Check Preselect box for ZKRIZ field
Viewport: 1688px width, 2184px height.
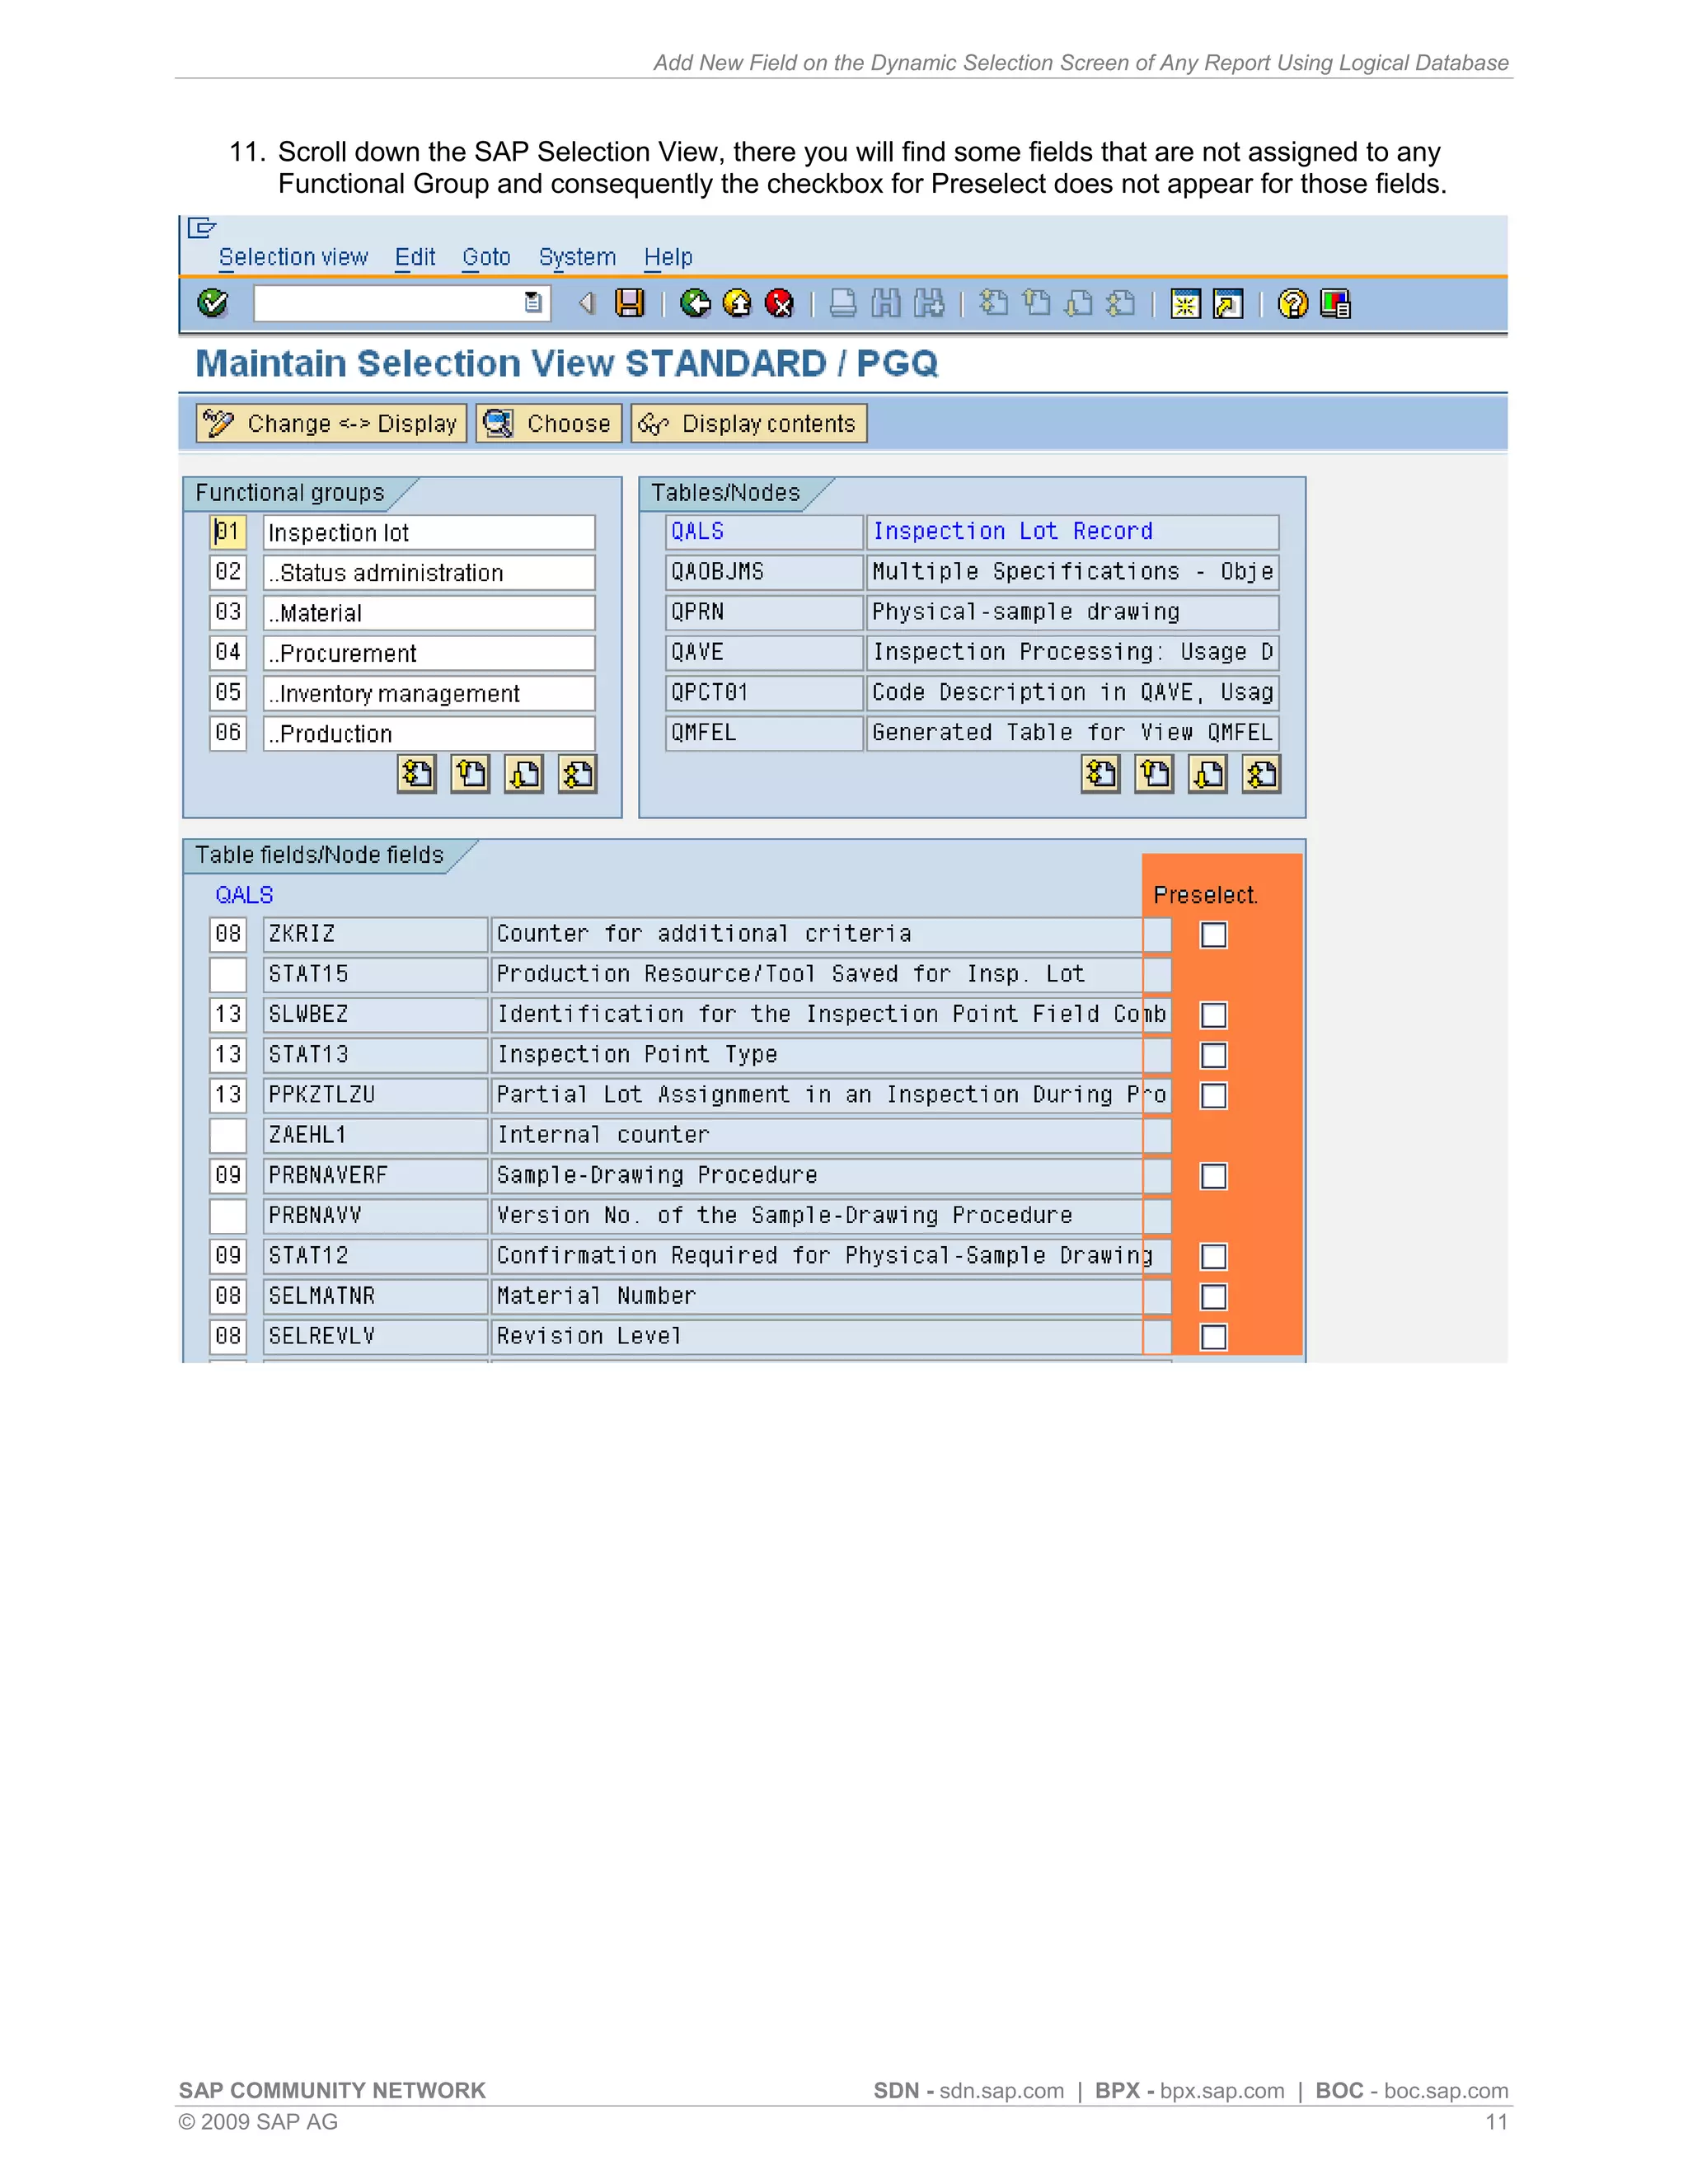pyautogui.click(x=1213, y=935)
